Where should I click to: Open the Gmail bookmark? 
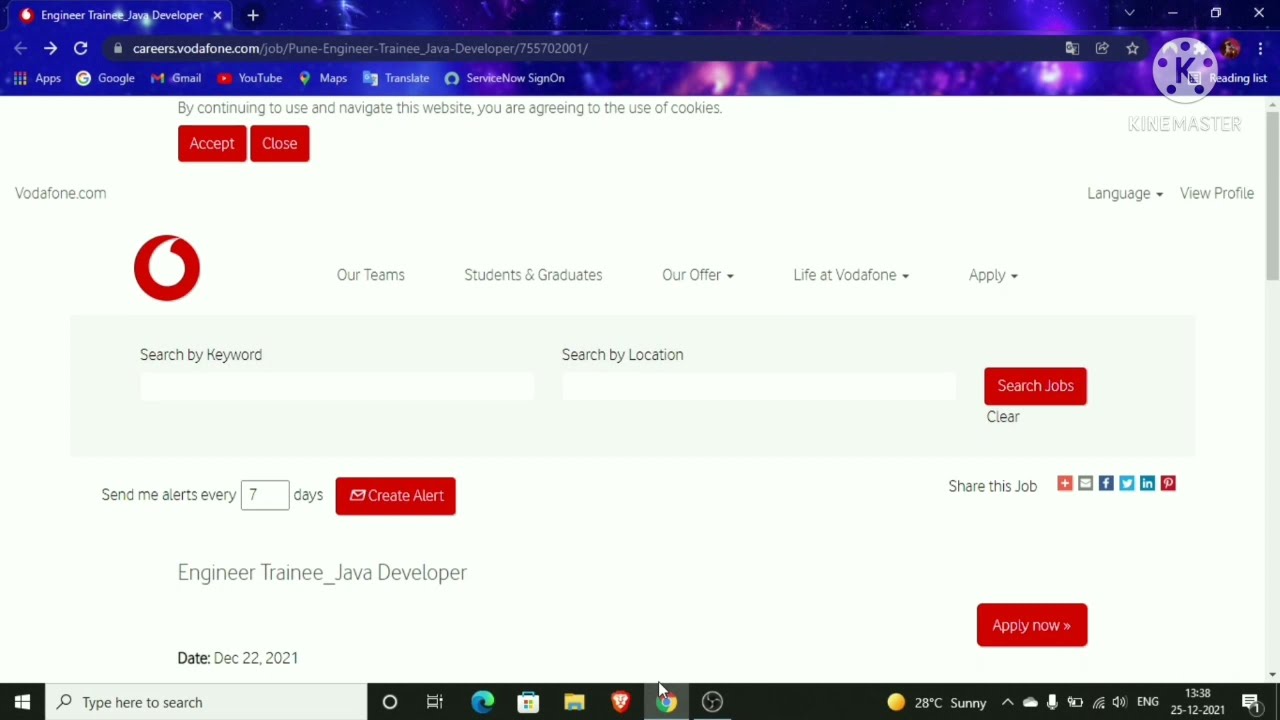tap(176, 78)
